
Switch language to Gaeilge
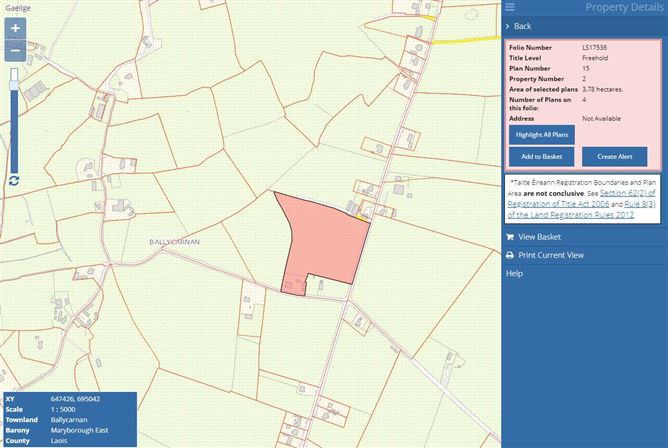coord(18,8)
